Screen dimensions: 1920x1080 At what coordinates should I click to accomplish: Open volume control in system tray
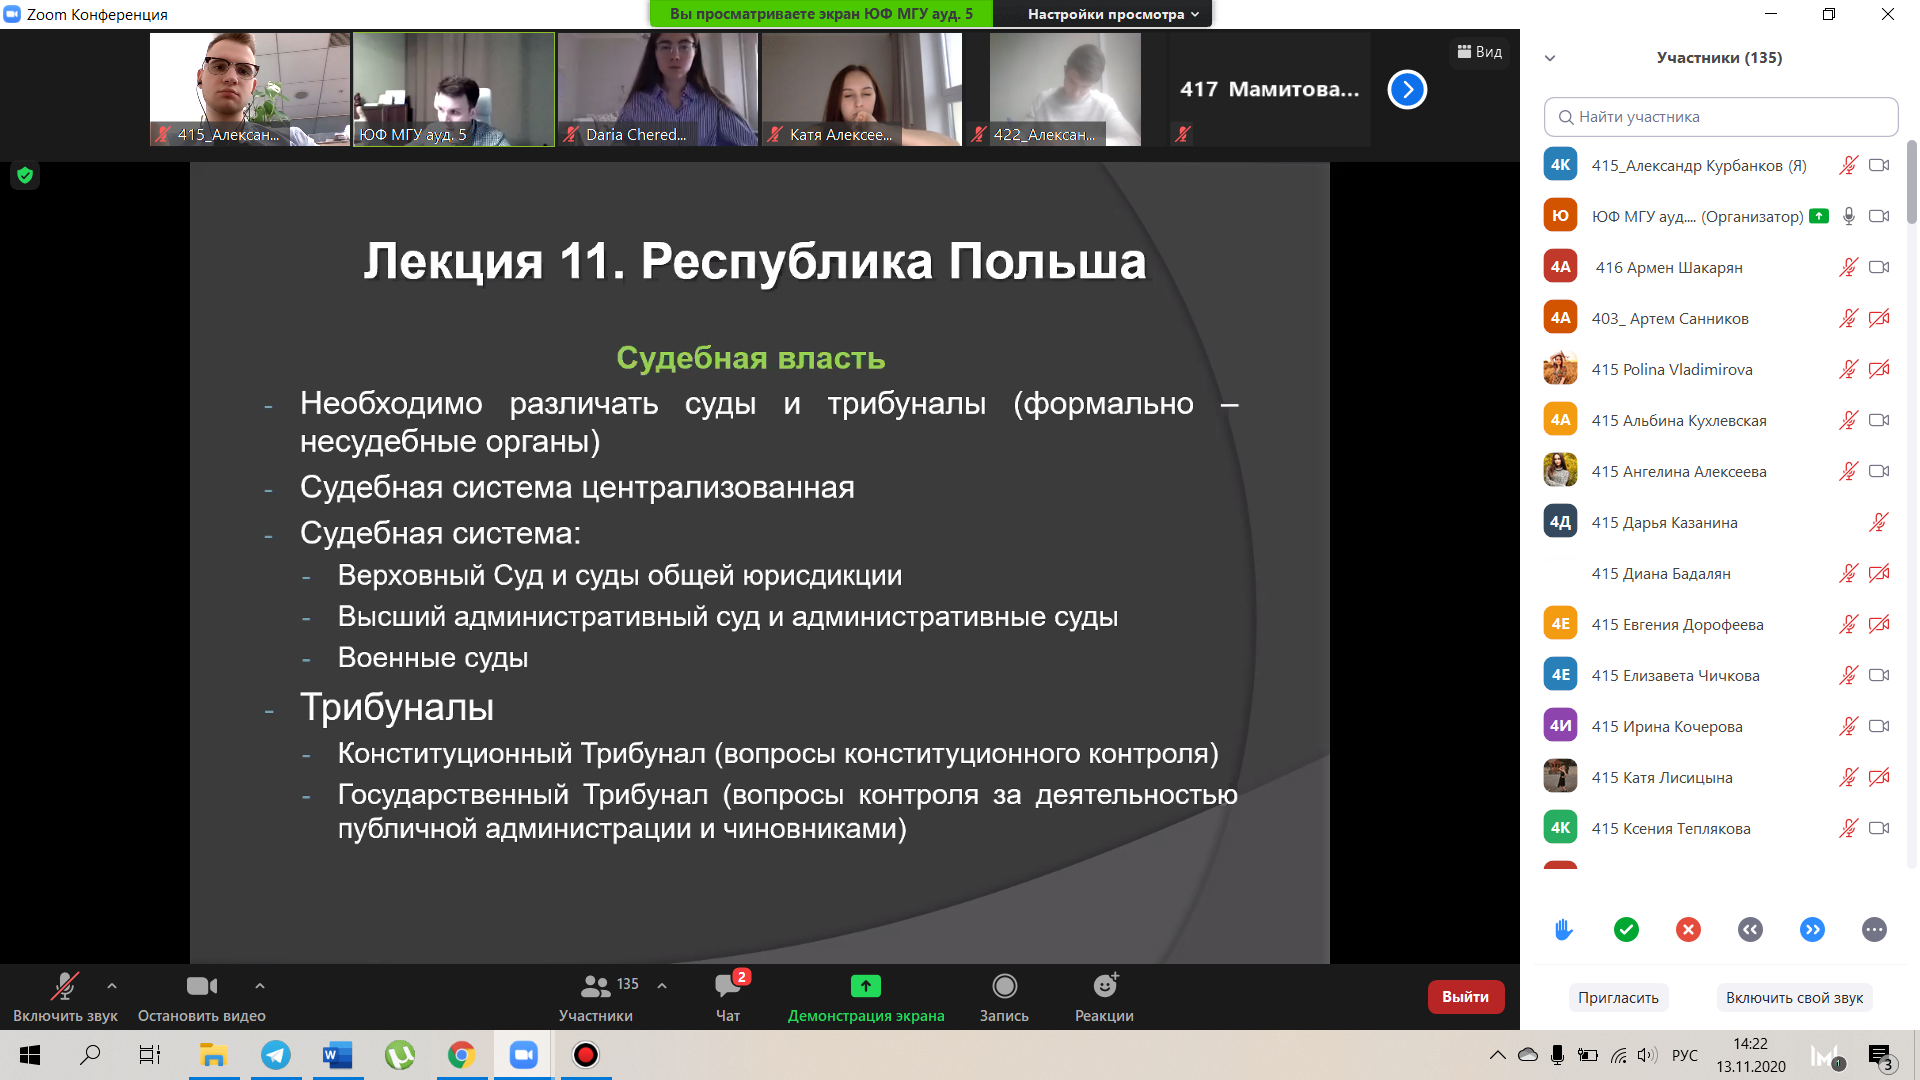1648,1055
